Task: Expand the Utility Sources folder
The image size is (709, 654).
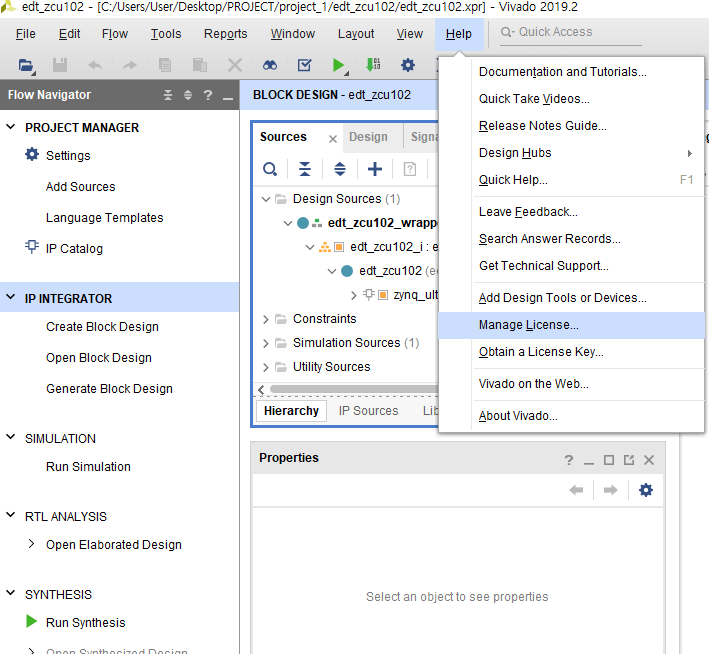Action: click(266, 367)
